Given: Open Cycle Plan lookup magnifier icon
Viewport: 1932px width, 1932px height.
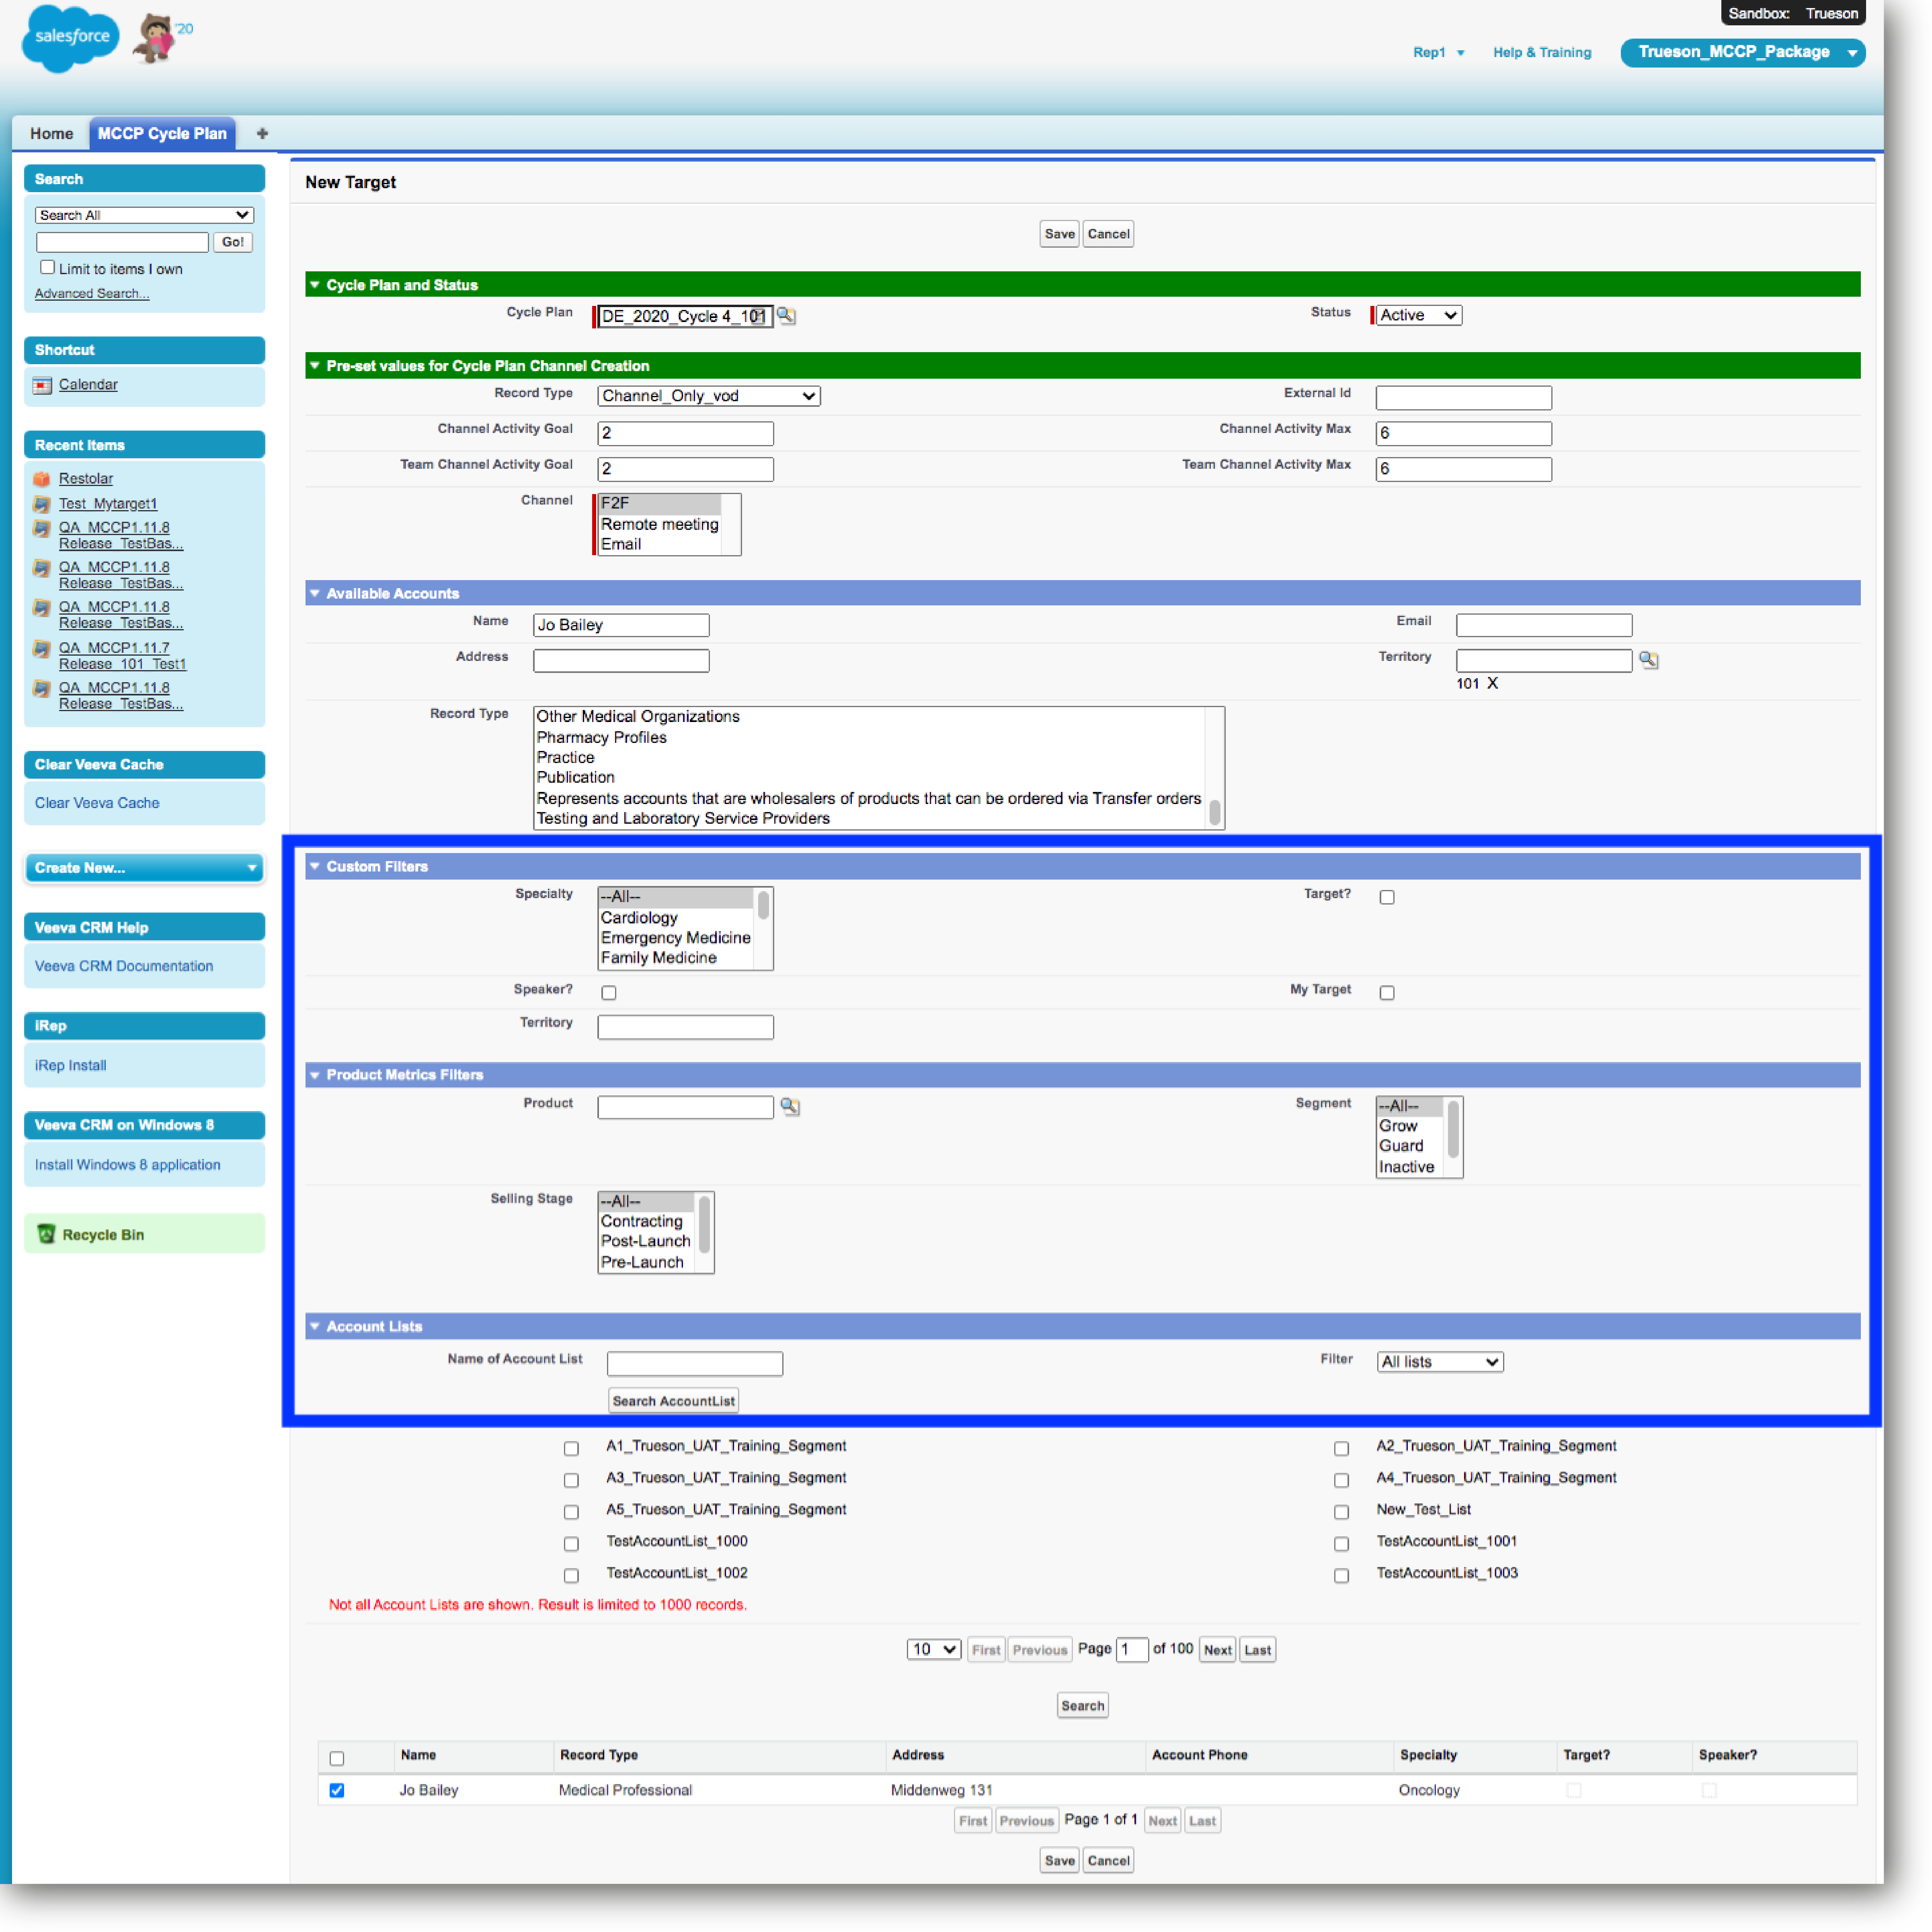Looking at the screenshot, I should (787, 316).
